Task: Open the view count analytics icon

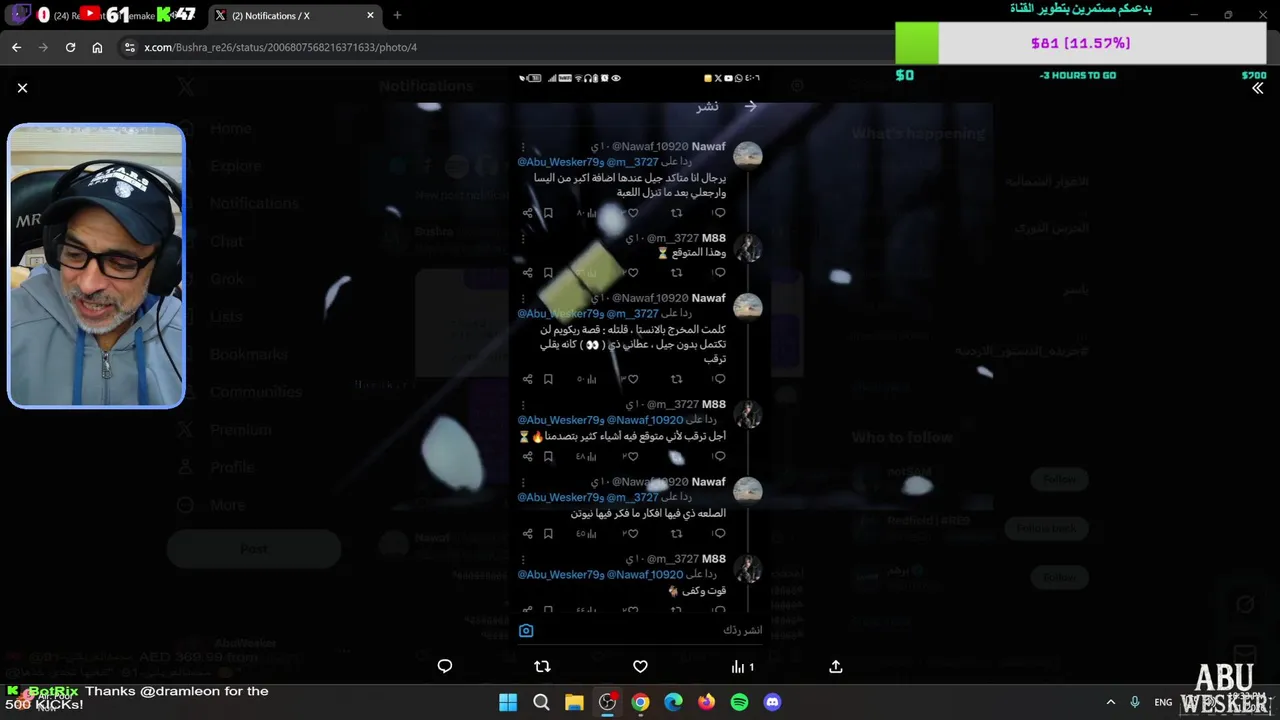Action: 742,666
